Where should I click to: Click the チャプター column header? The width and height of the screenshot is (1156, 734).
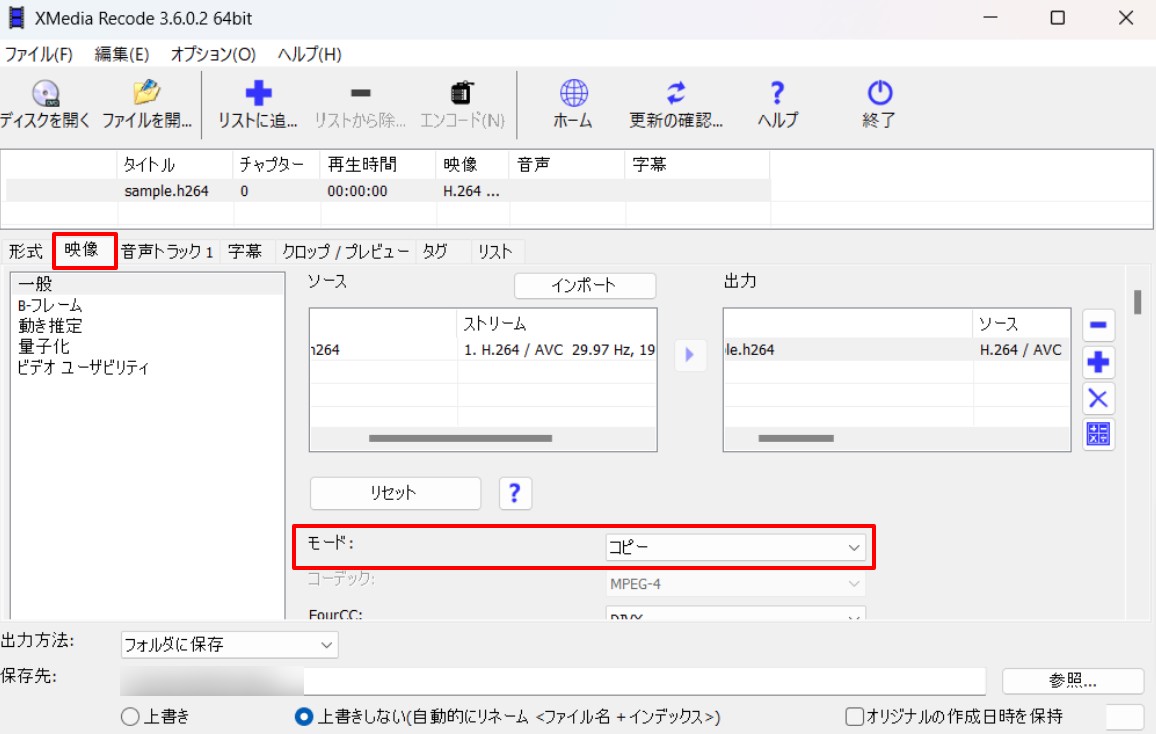coord(276,165)
